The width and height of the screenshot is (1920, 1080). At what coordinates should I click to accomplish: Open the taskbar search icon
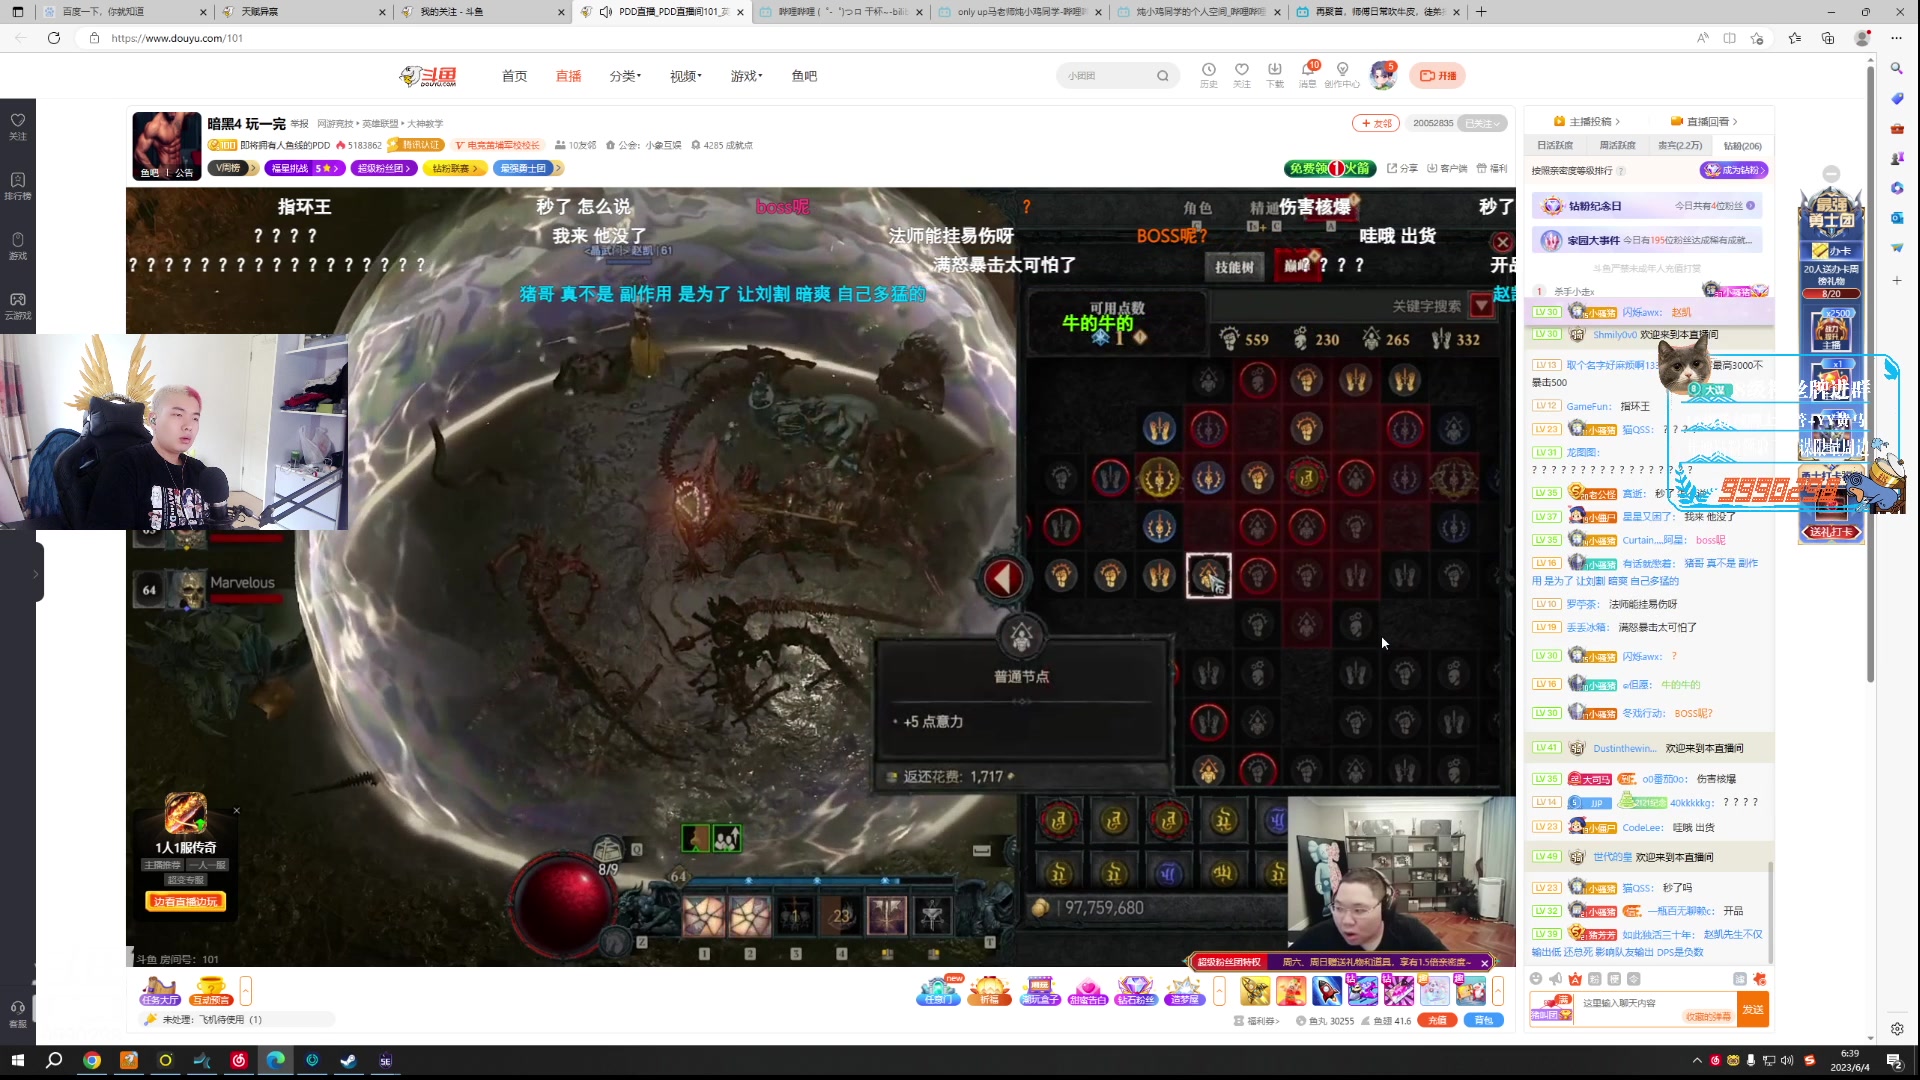coord(54,1060)
